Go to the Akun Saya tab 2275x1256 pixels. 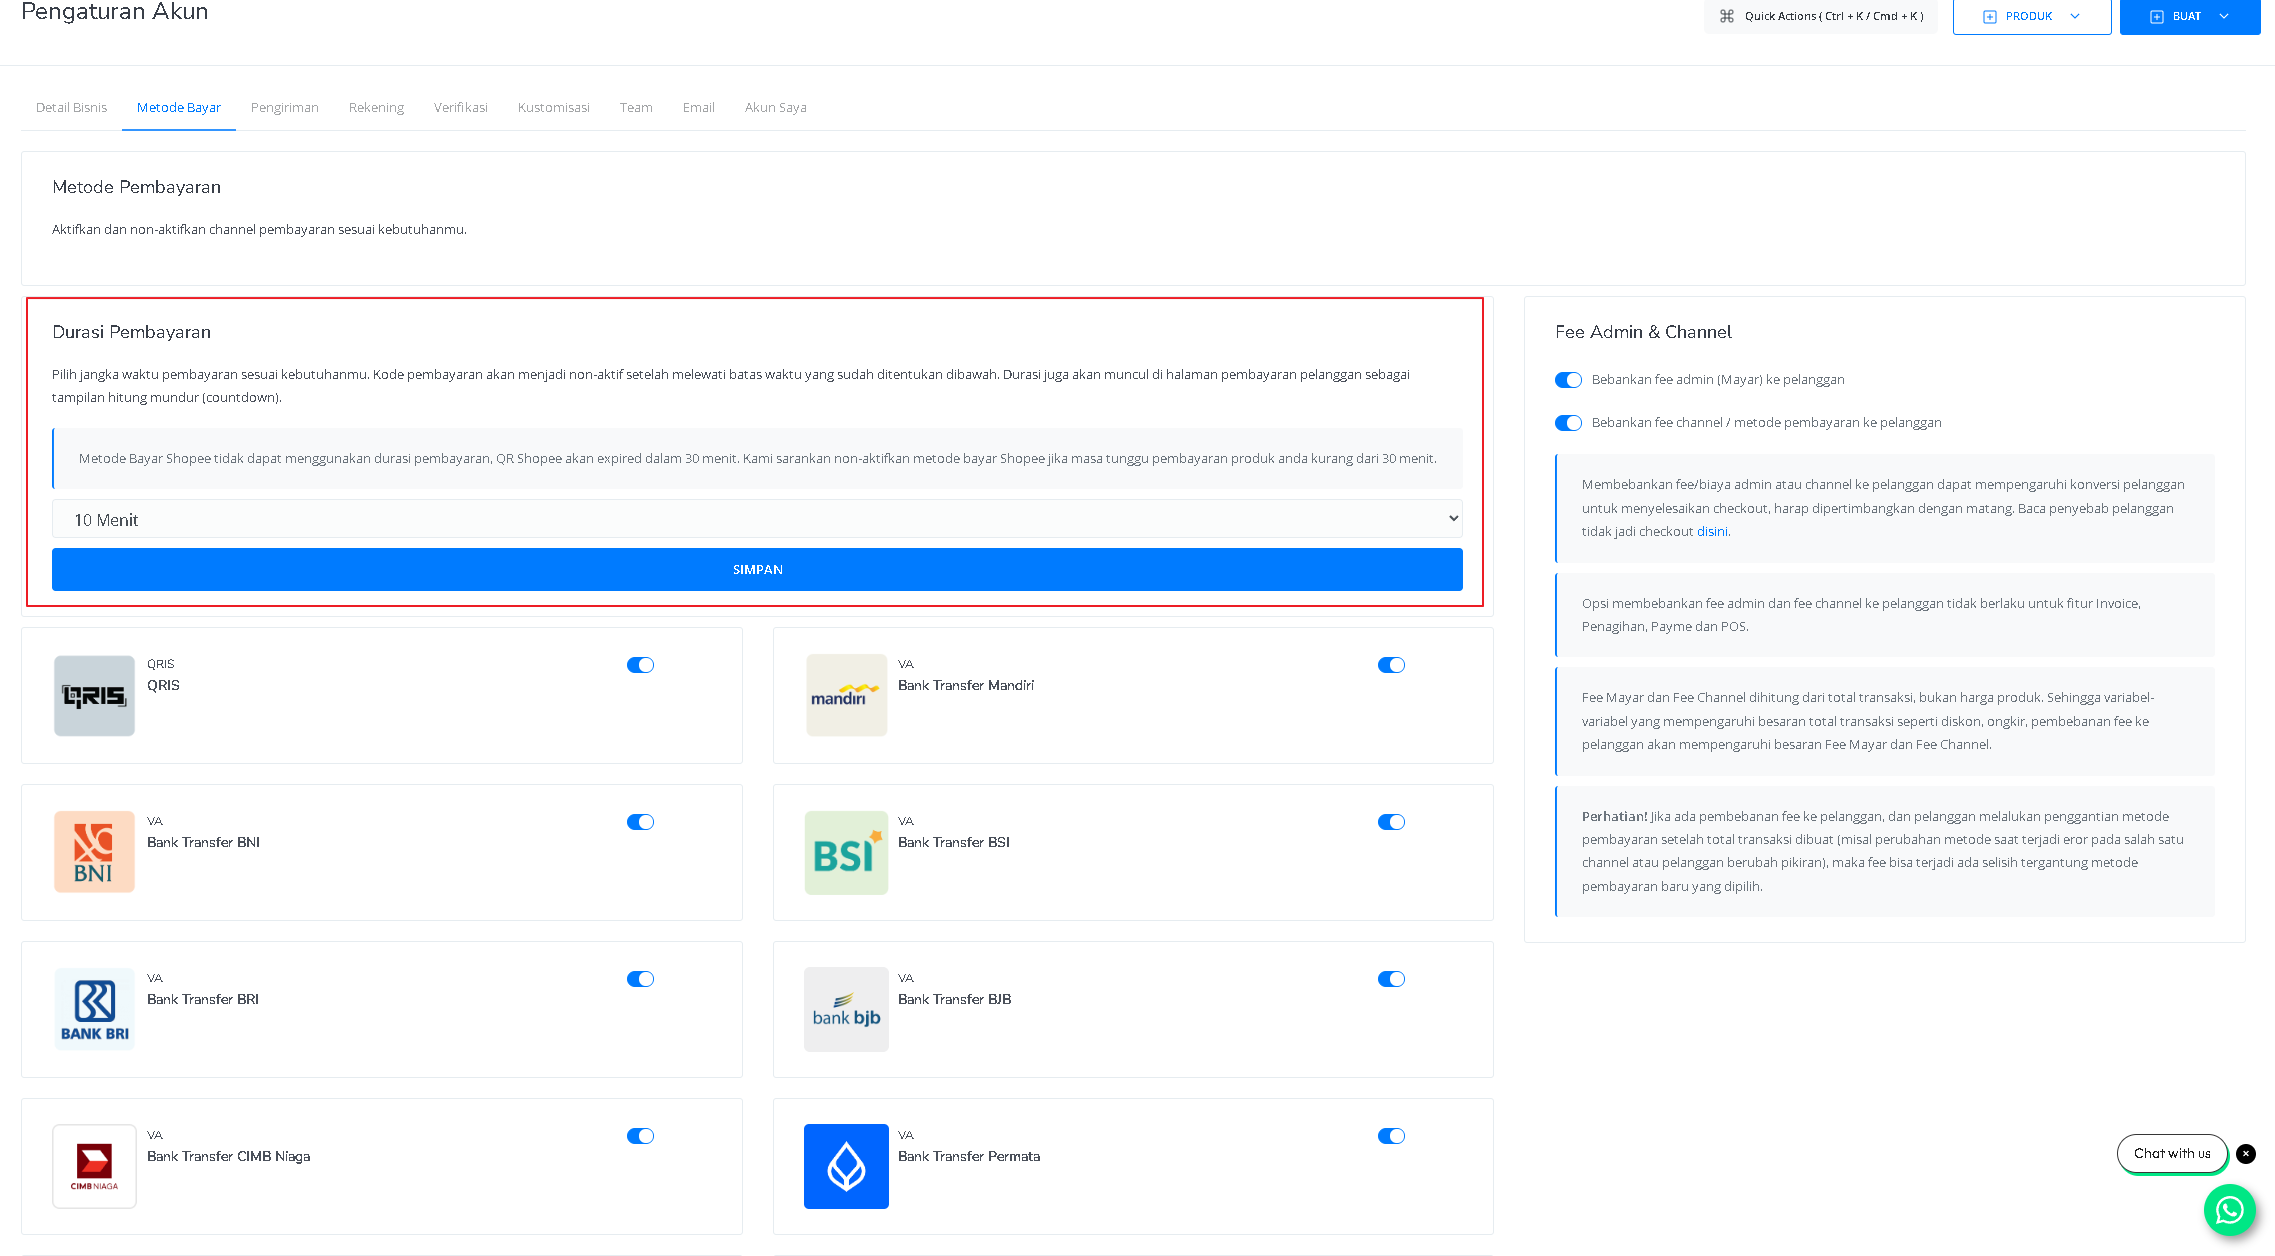[x=776, y=107]
